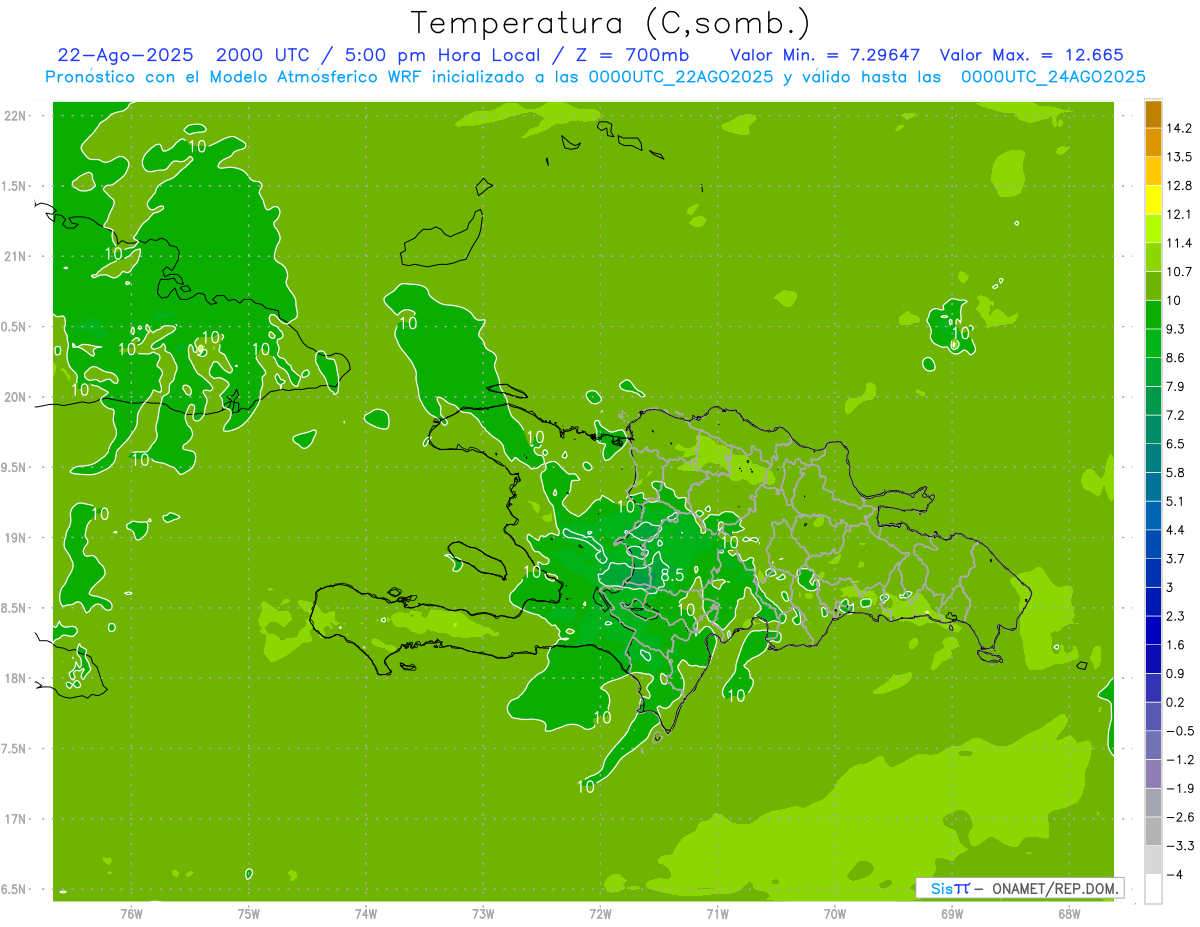Click the '74W' longitude axis label
1200x927 pixels.
(x=366, y=913)
